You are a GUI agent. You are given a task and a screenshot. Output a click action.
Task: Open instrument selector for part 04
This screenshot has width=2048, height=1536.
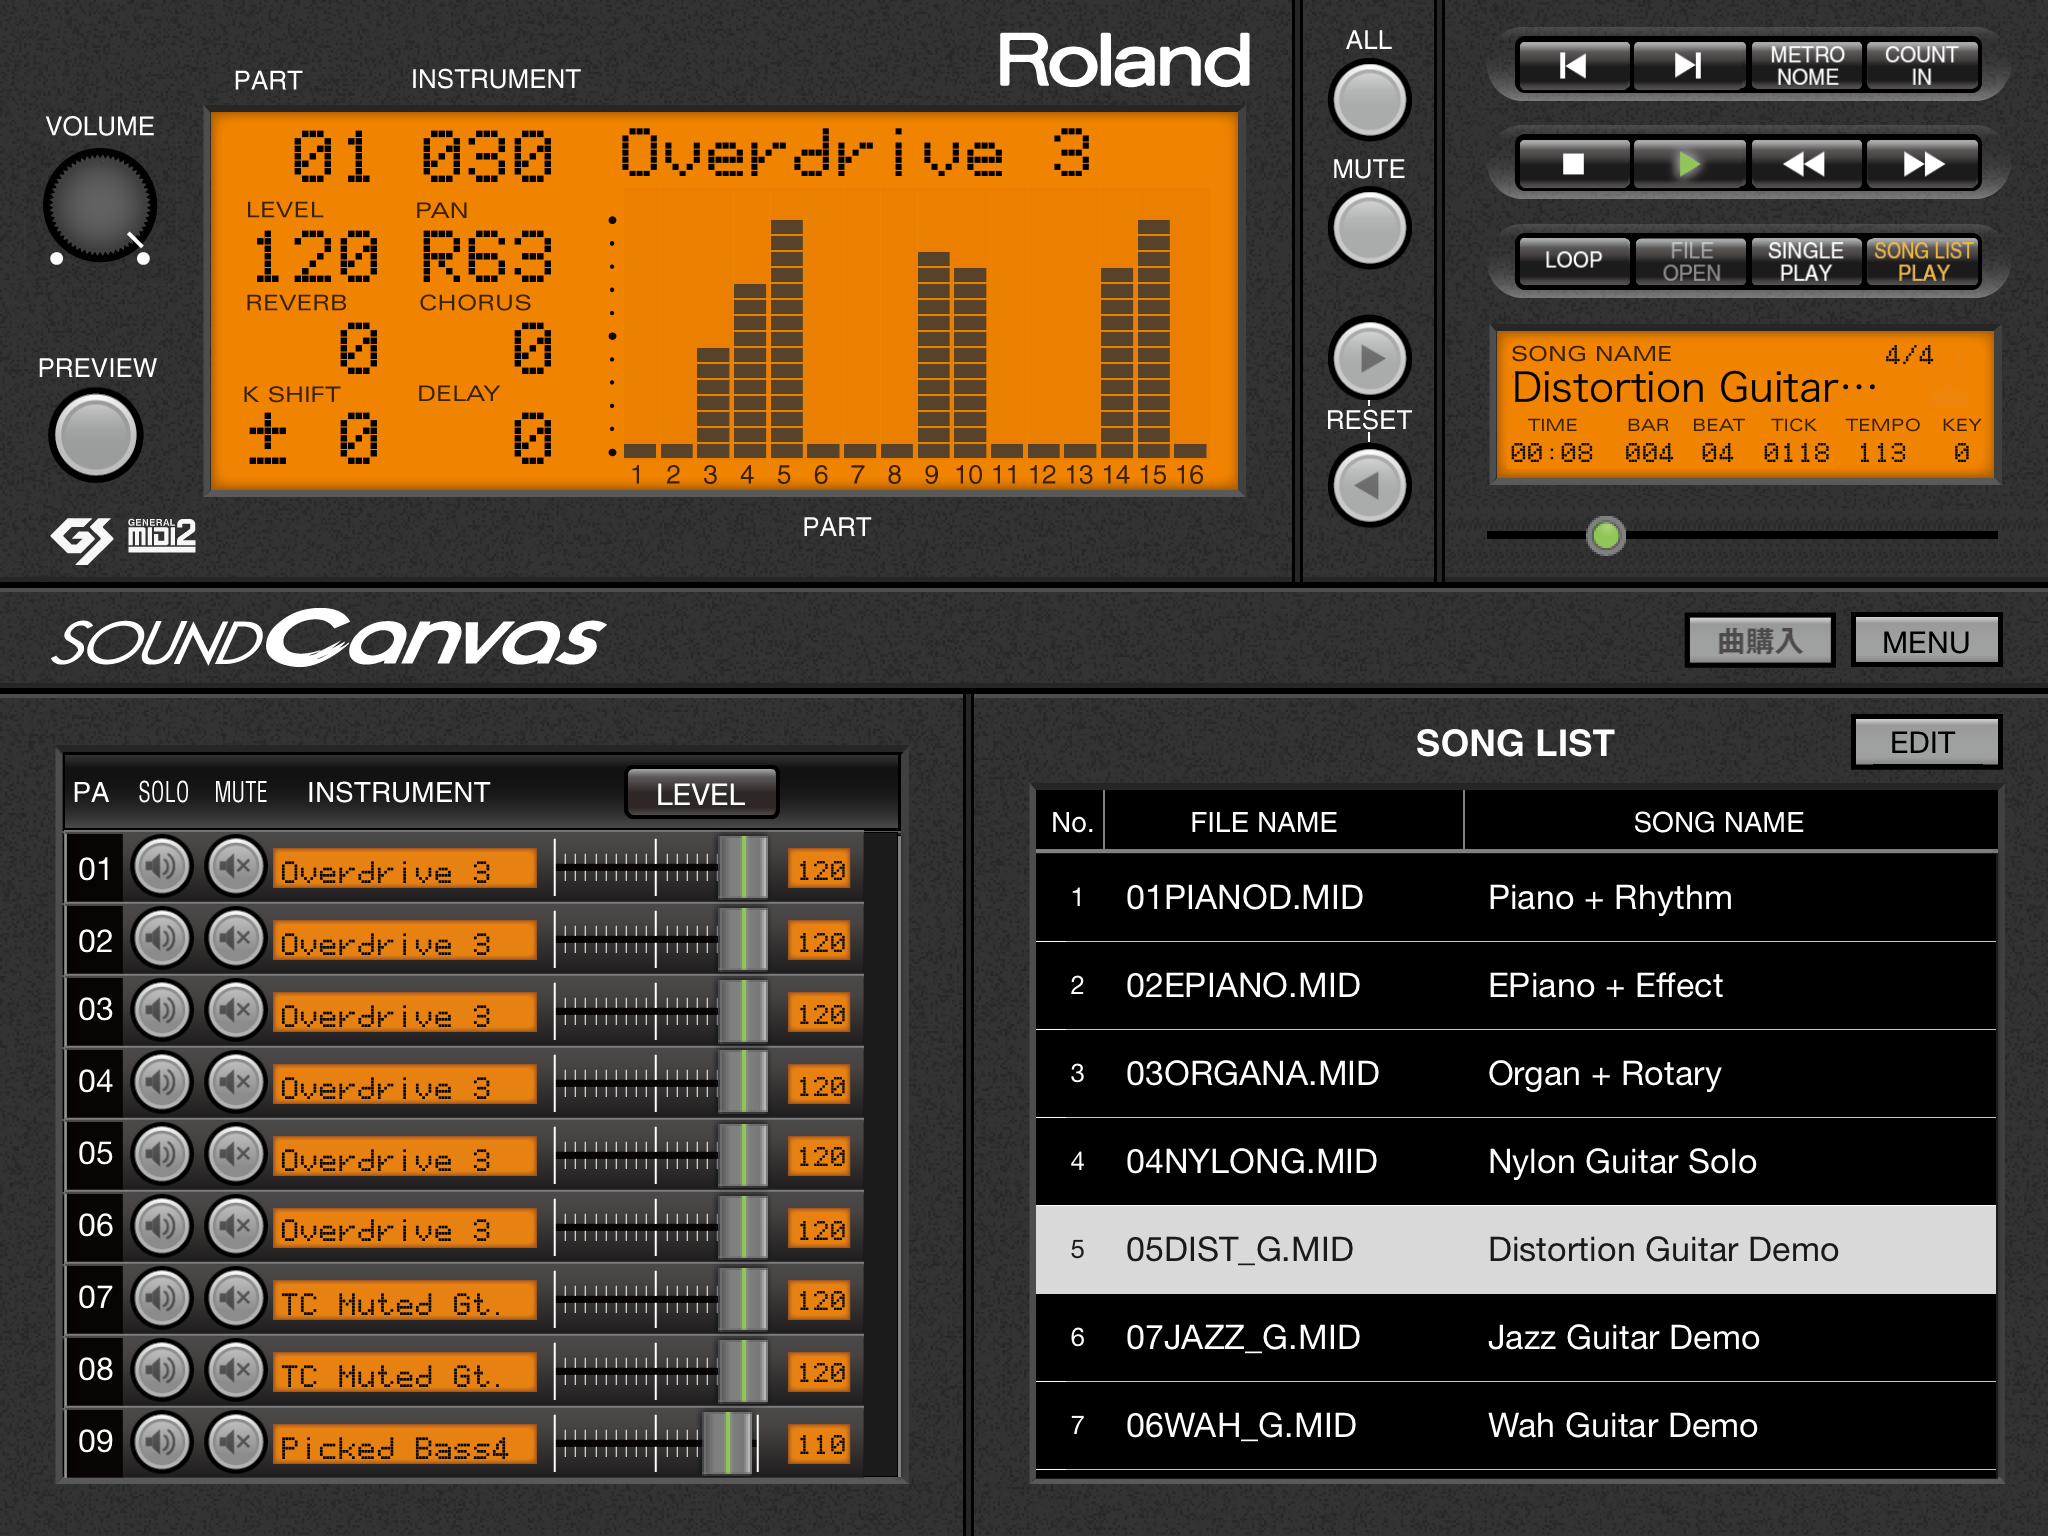click(x=405, y=1085)
